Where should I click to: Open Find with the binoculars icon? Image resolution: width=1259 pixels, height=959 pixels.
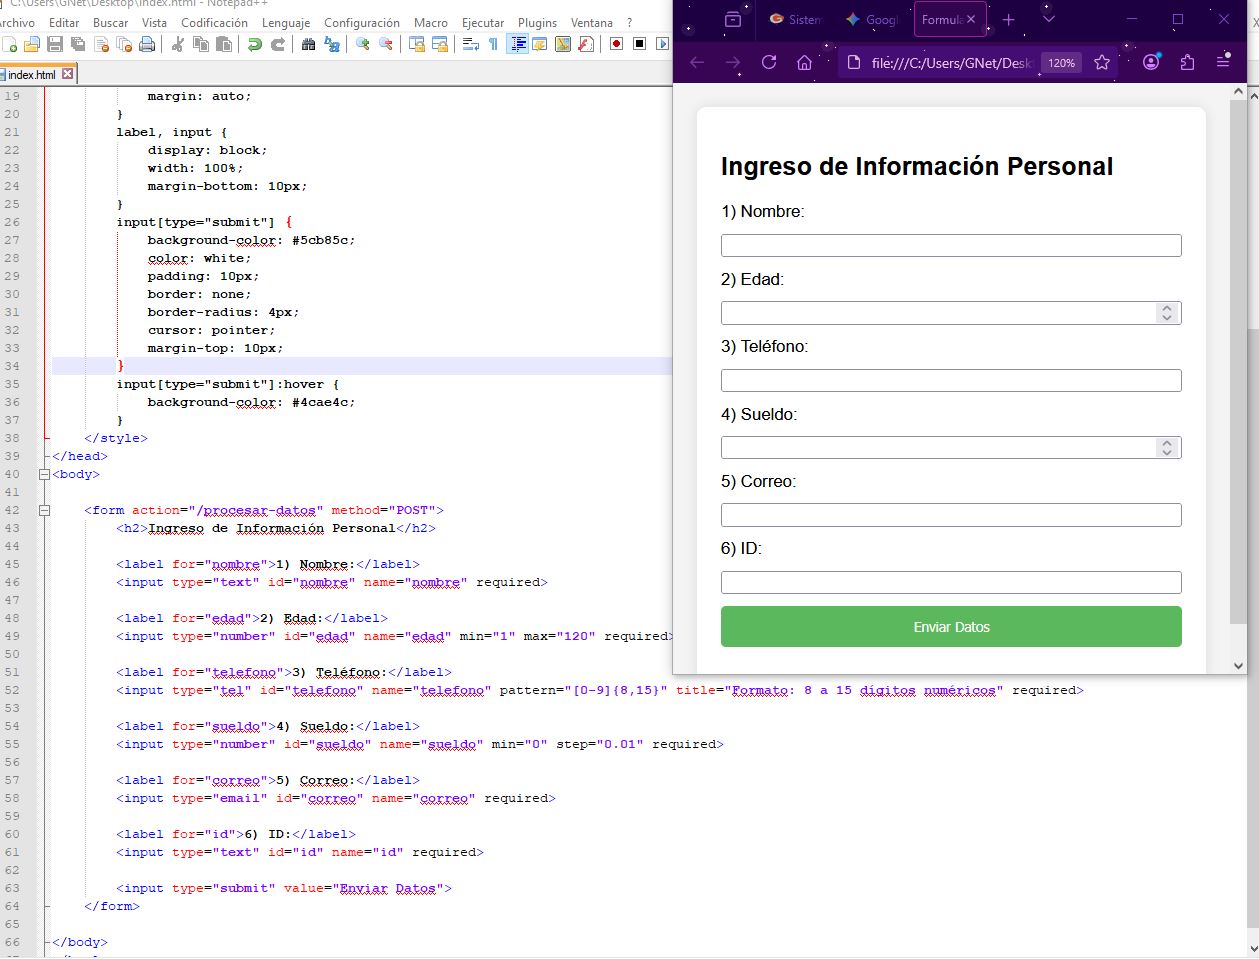(309, 44)
